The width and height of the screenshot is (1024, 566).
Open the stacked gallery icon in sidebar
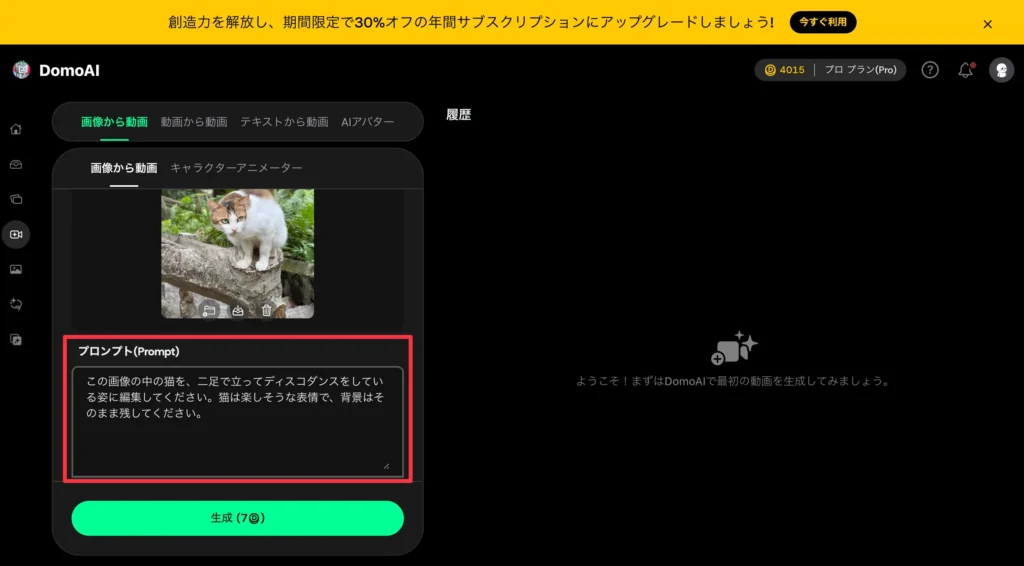pos(16,199)
